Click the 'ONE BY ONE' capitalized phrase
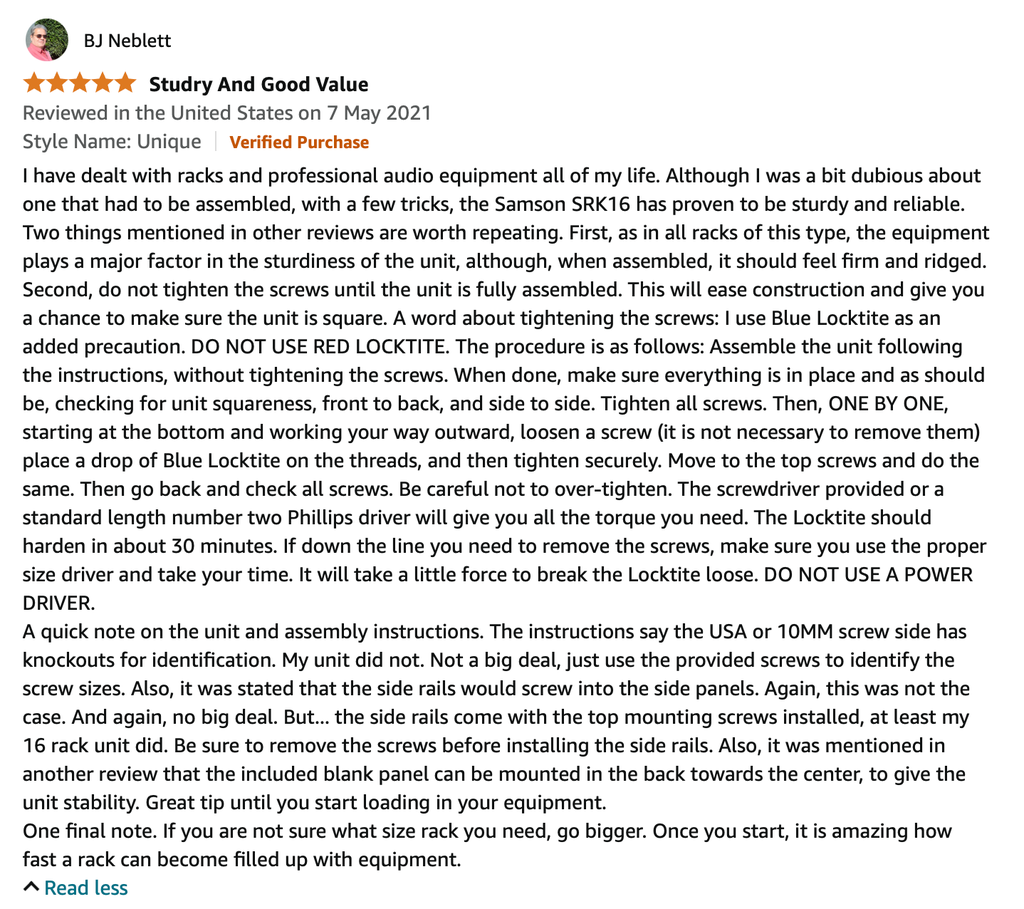The width and height of the screenshot is (1024, 909). pyautogui.click(x=888, y=404)
